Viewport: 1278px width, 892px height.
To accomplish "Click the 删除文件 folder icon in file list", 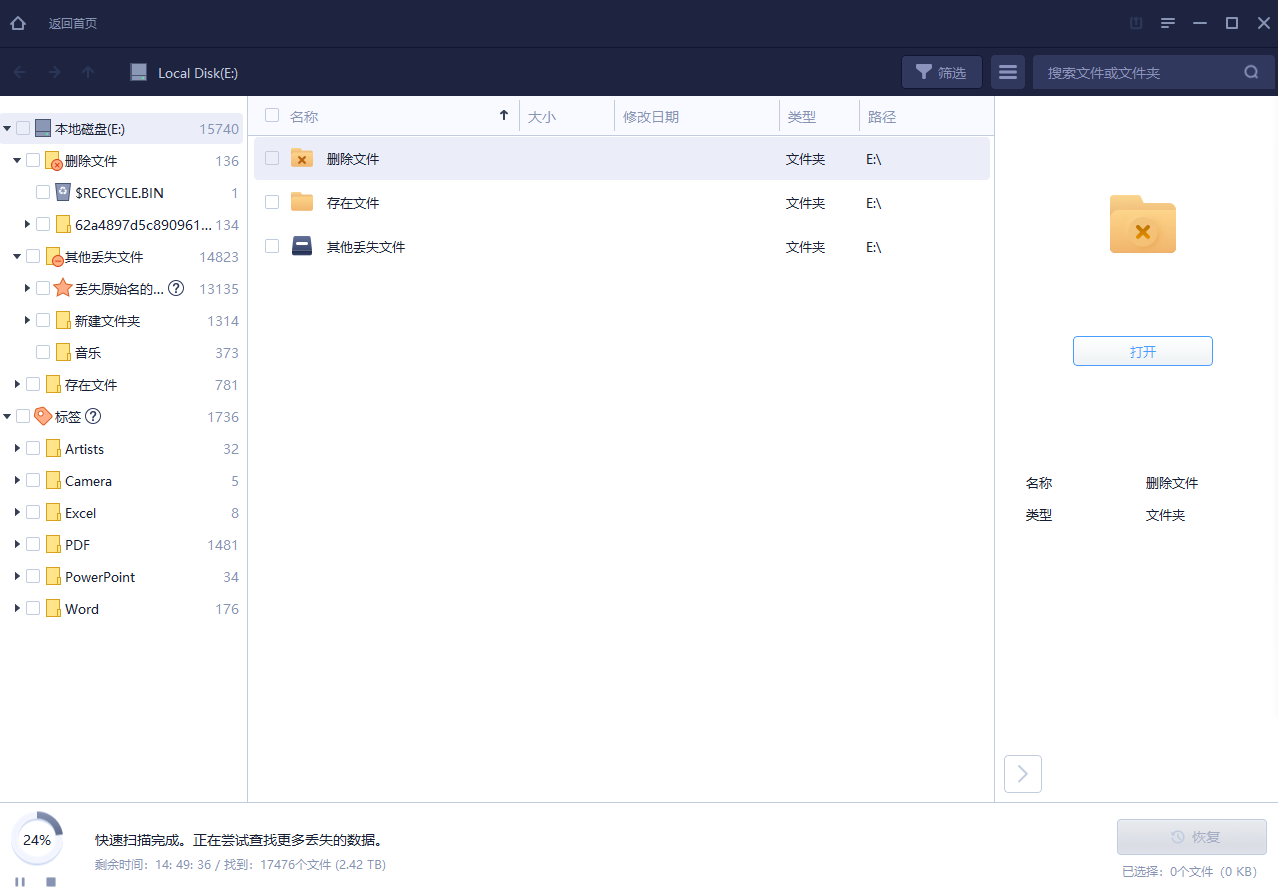I will 302,158.
